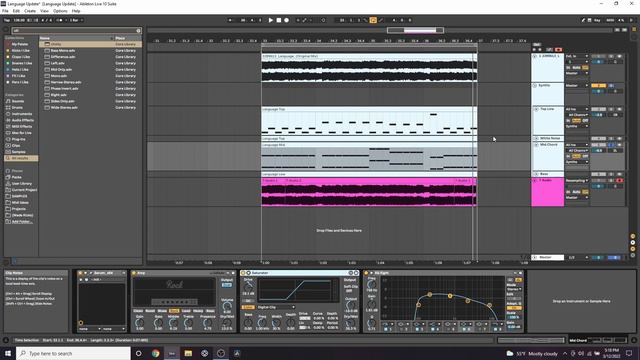Select the Clean amp type
The image size is (640, 360).
(138, 311)
